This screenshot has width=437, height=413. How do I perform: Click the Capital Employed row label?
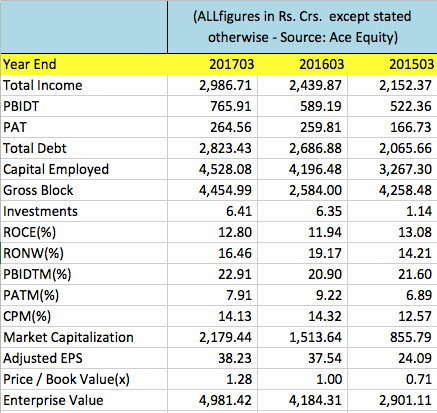56,169
